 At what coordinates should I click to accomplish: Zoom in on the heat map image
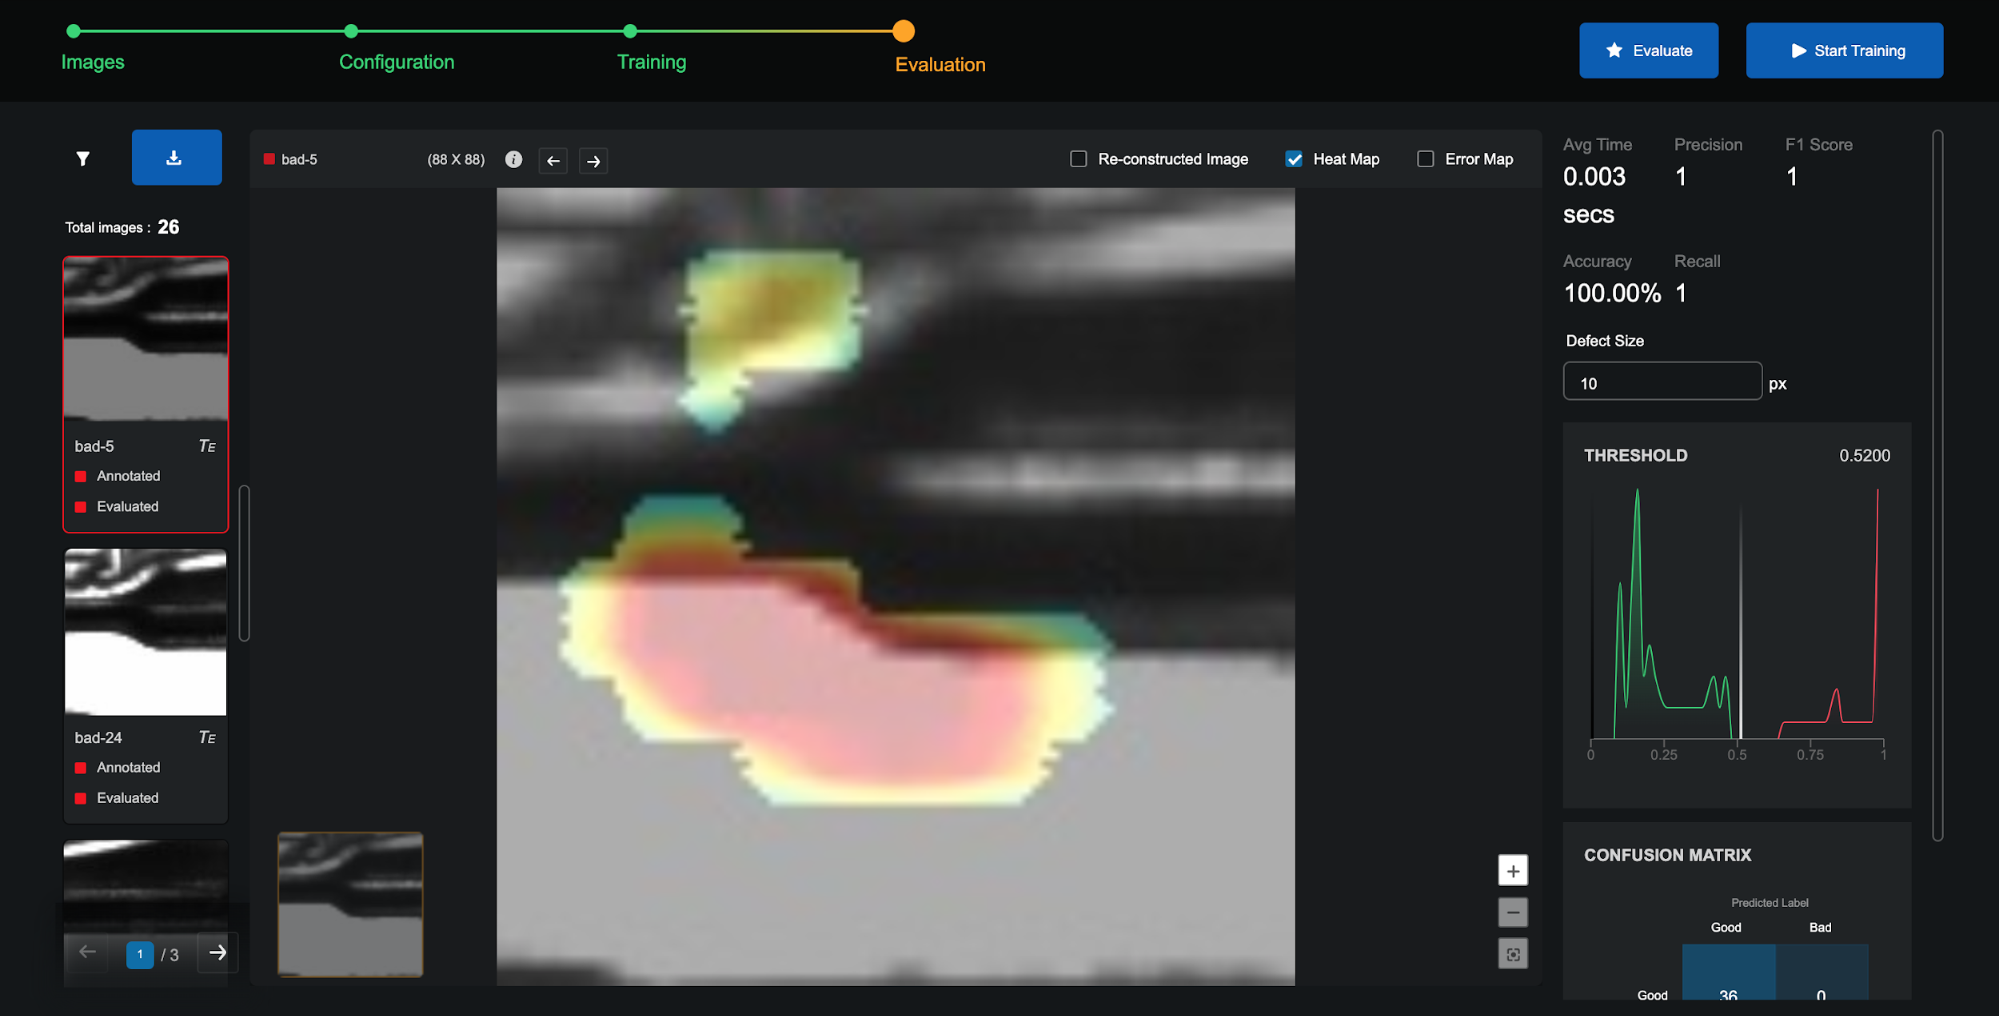pos(1512,870)
